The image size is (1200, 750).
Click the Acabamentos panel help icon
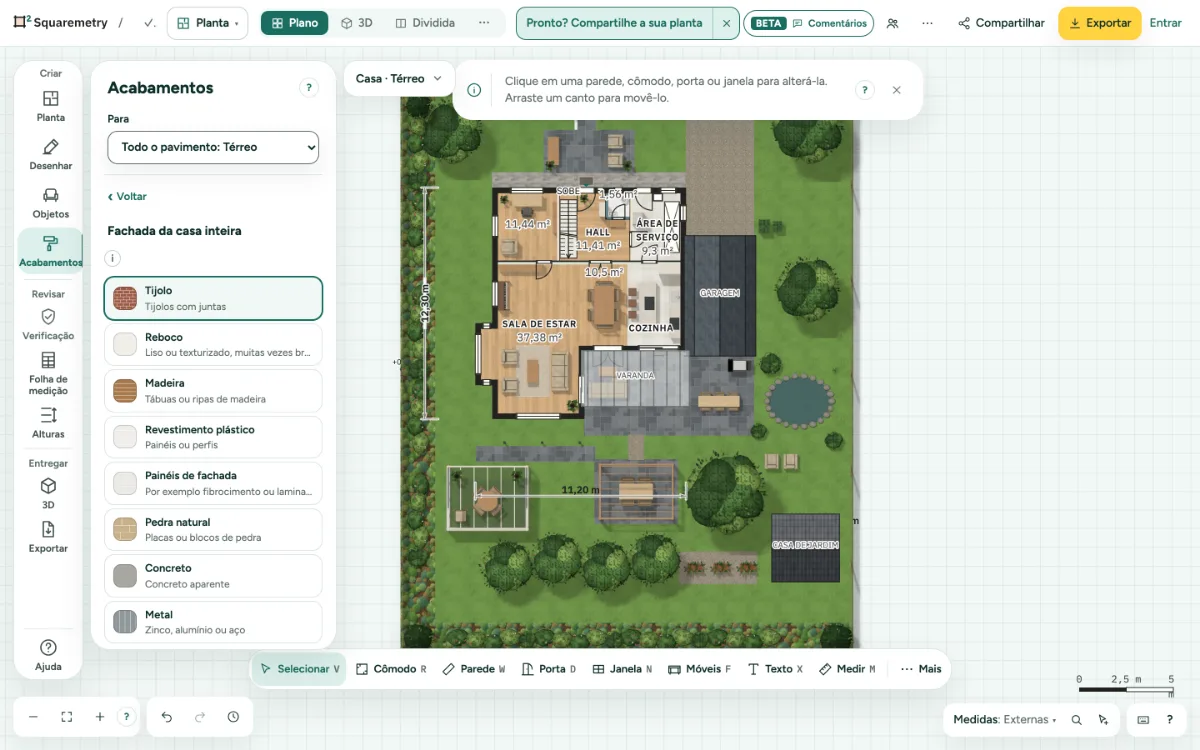point(309,88)
